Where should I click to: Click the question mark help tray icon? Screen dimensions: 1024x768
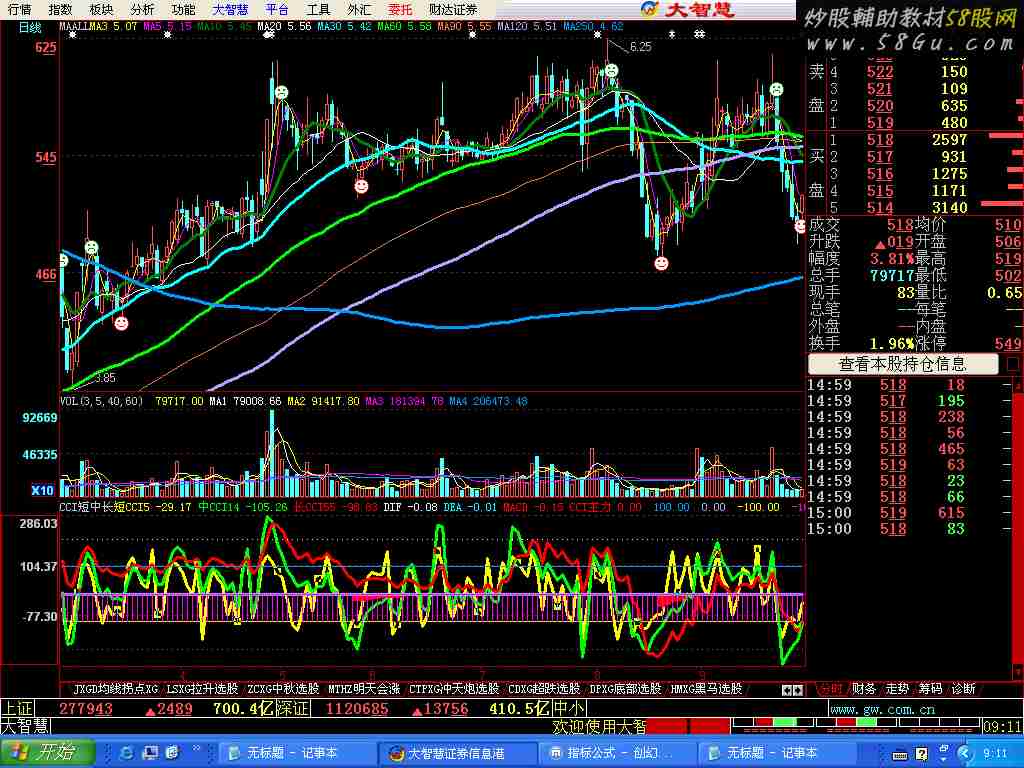pyautogui.click(x=921, y=754)
